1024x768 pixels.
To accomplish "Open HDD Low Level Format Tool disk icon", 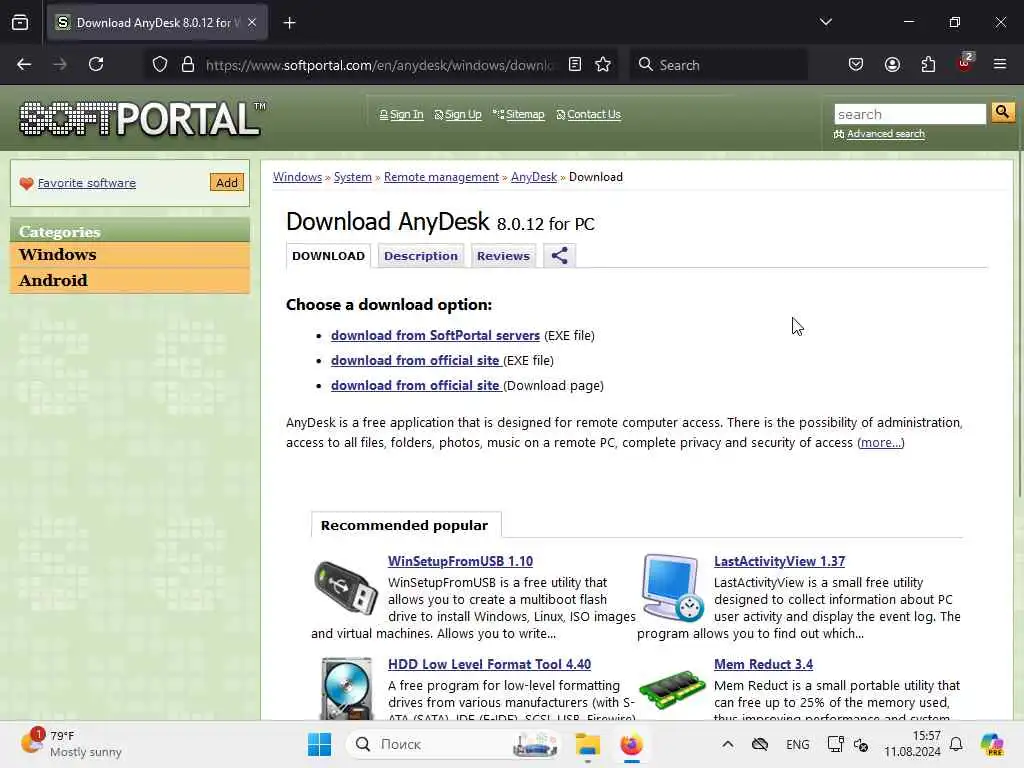I will pyautogui.click(x=346, y=688).
